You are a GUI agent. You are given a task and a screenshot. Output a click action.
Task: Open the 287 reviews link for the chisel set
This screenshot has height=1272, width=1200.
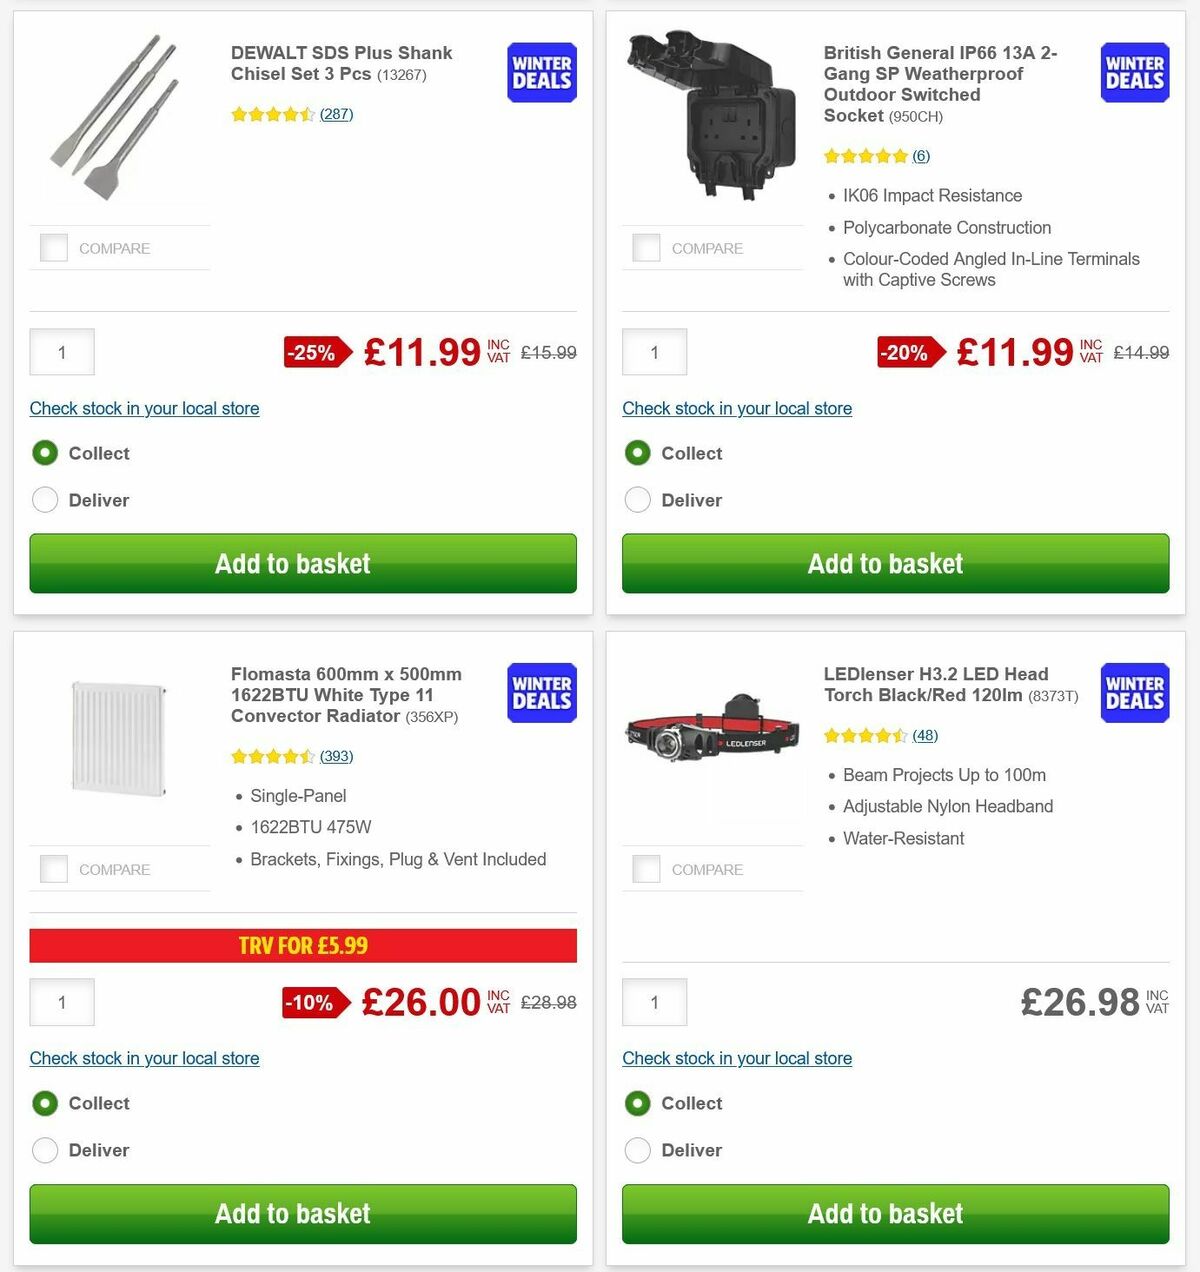(336, 114)
